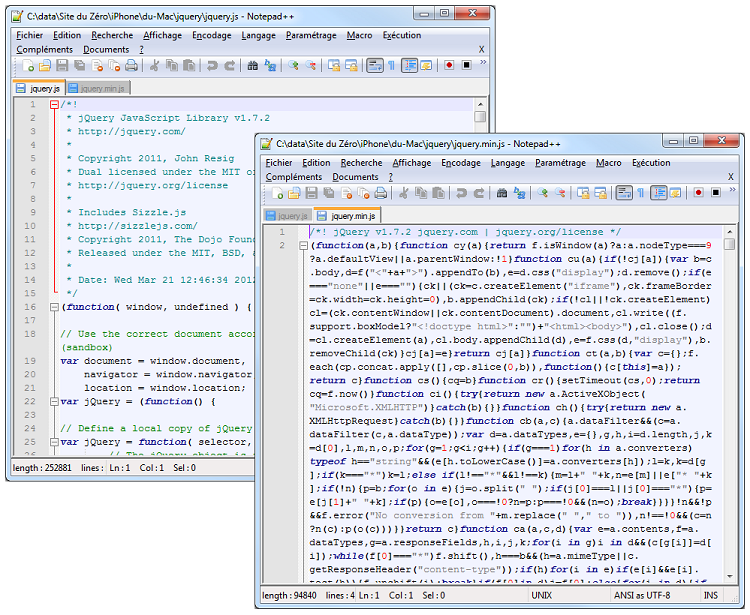750x615 pixels.
Task: Select jquery.min.js tab in jquery.js window
Action: (97, 88)
